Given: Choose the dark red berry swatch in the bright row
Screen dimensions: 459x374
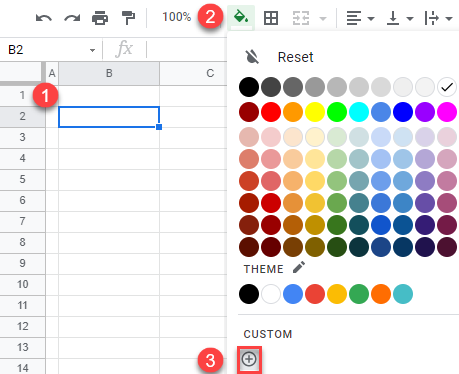Looking at the screenshot, I should click(249, 112).
